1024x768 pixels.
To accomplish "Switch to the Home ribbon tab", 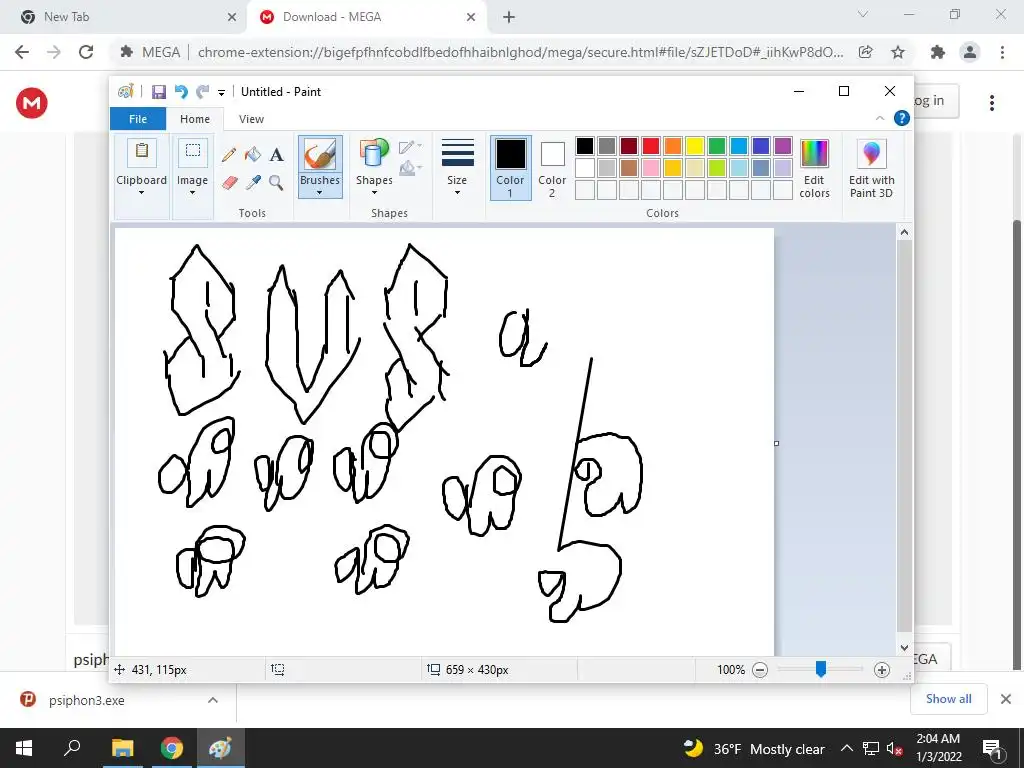I will [195, 119].
